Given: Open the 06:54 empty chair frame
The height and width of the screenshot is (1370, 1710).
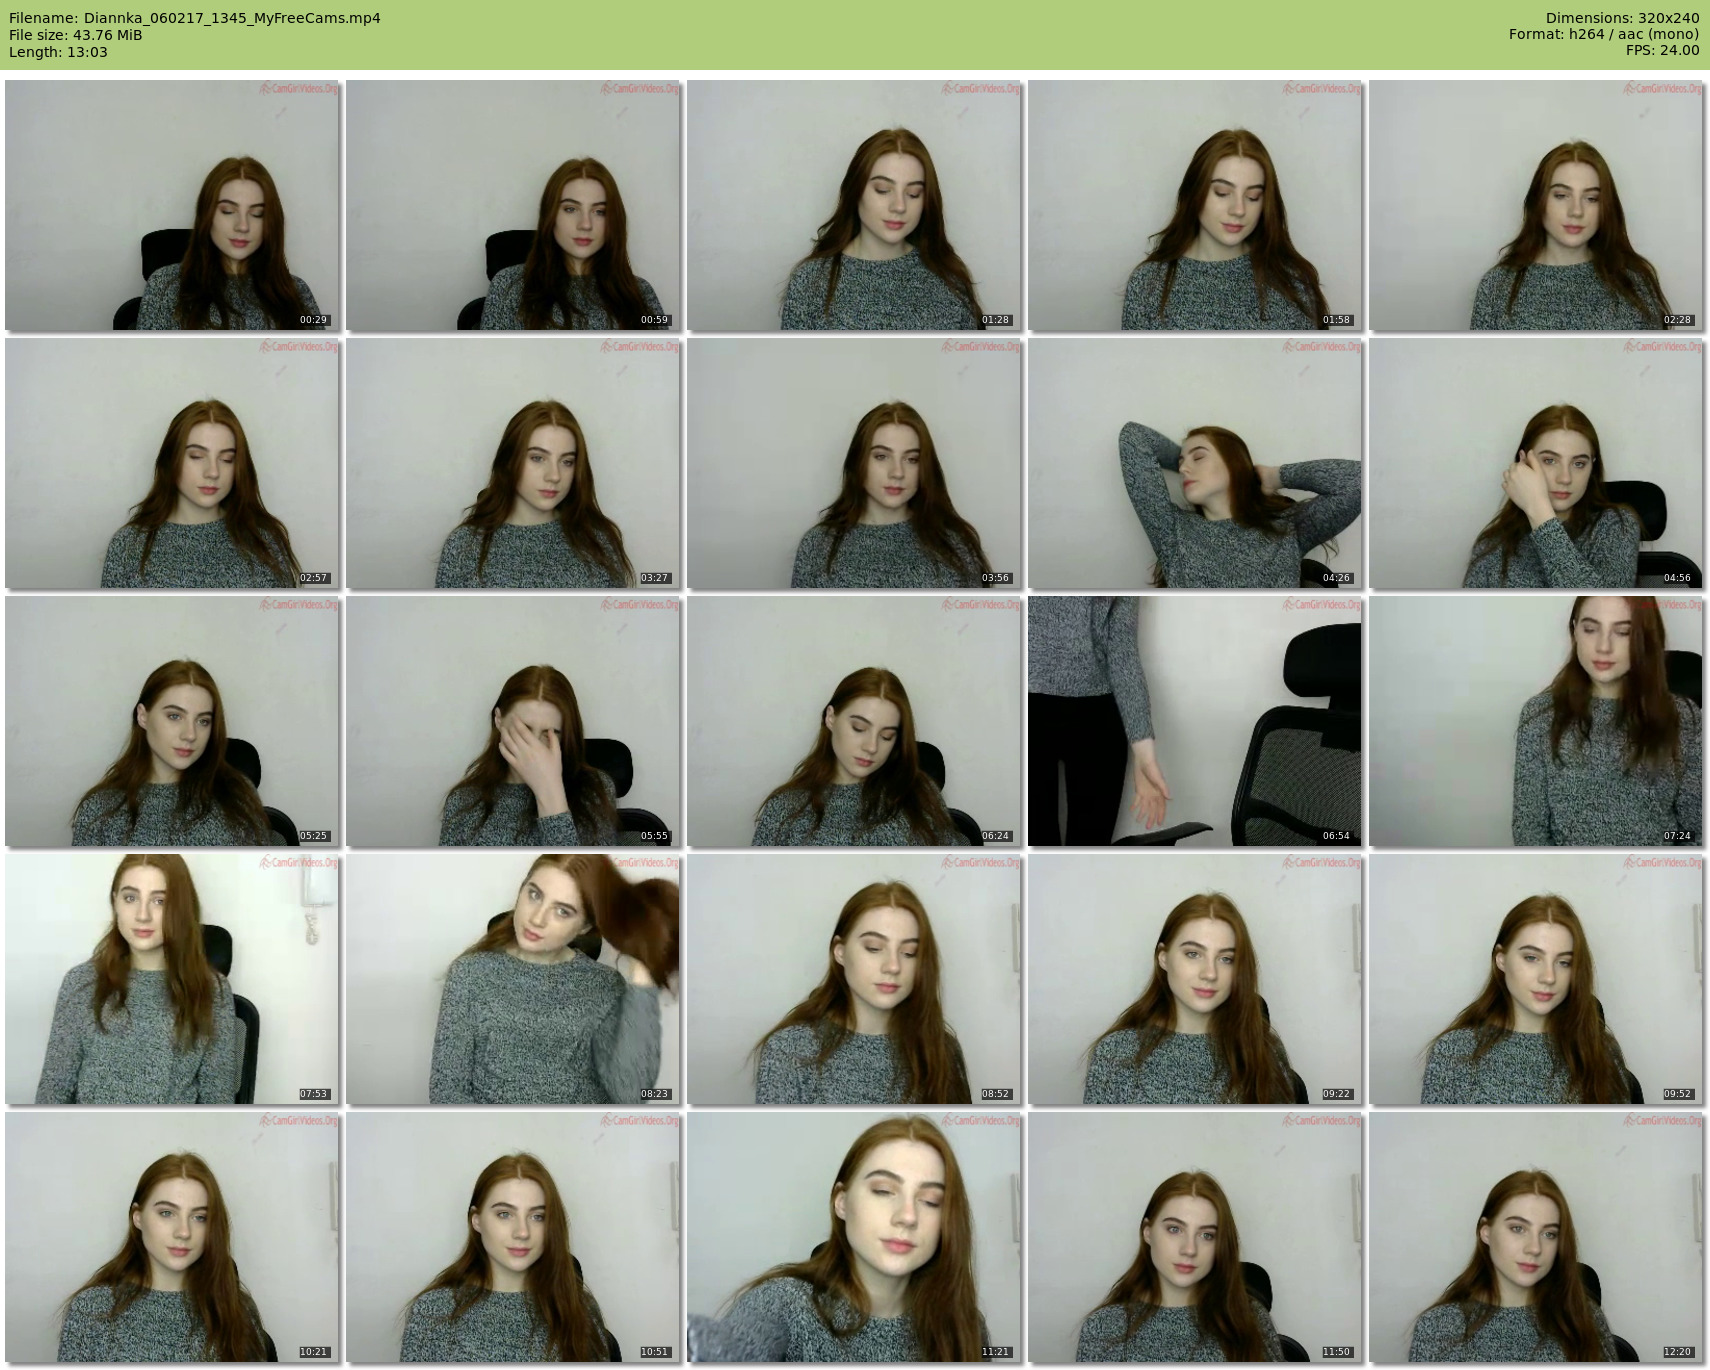Looking at the screenshot, I should click(x=1194, y=721).
